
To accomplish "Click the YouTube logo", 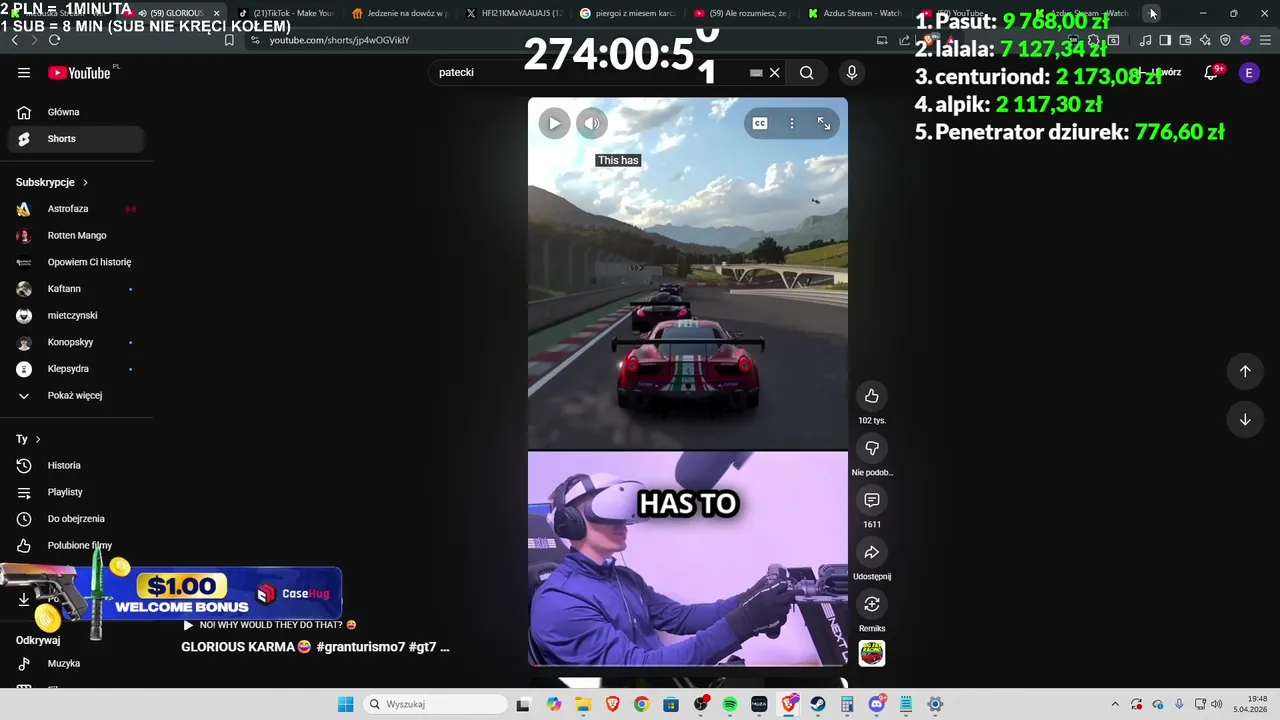I will [x=79, y=72].
